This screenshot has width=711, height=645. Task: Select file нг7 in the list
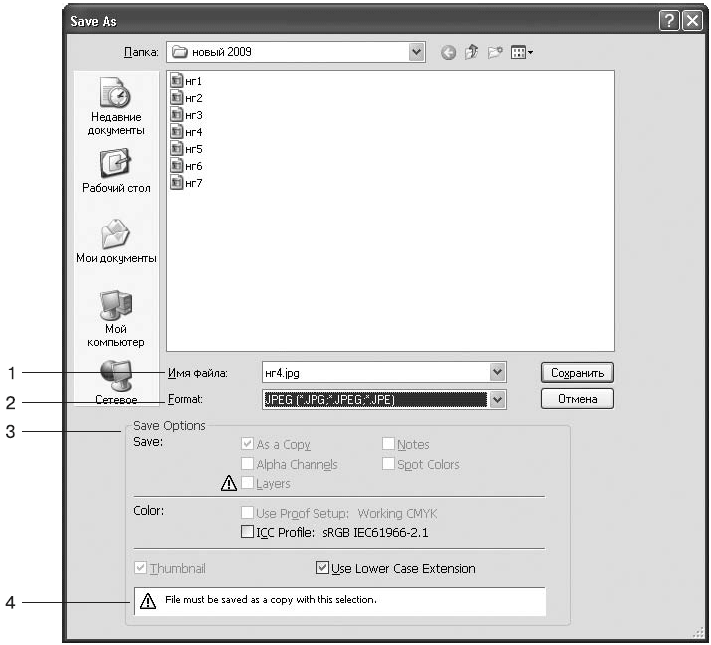(x=188, y=183)
